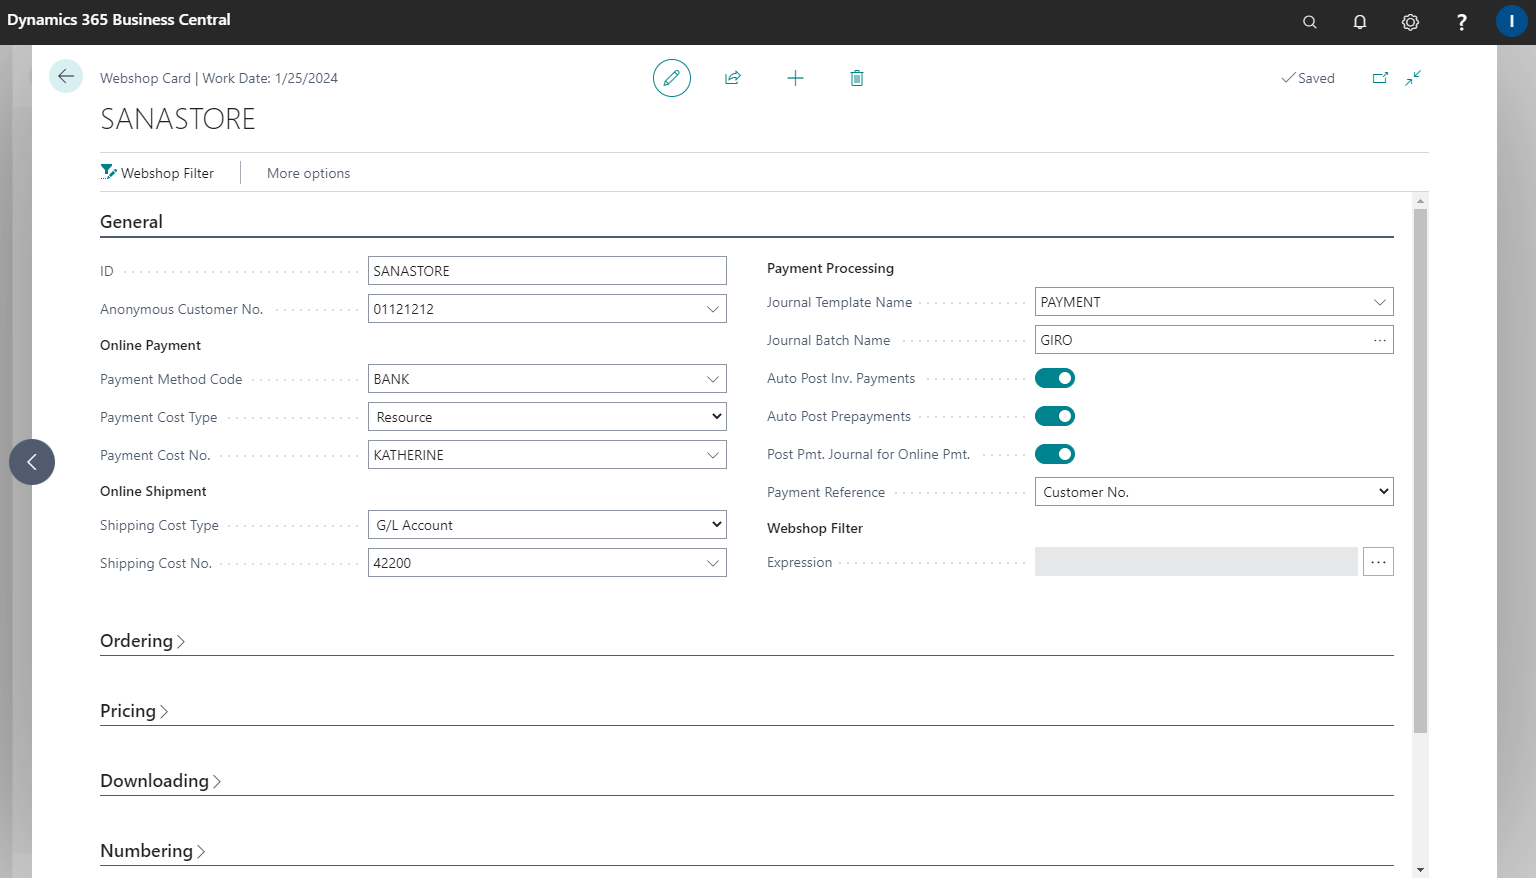Expand the Ordering section
1536x878 pixels.
[x=143, y=641]
